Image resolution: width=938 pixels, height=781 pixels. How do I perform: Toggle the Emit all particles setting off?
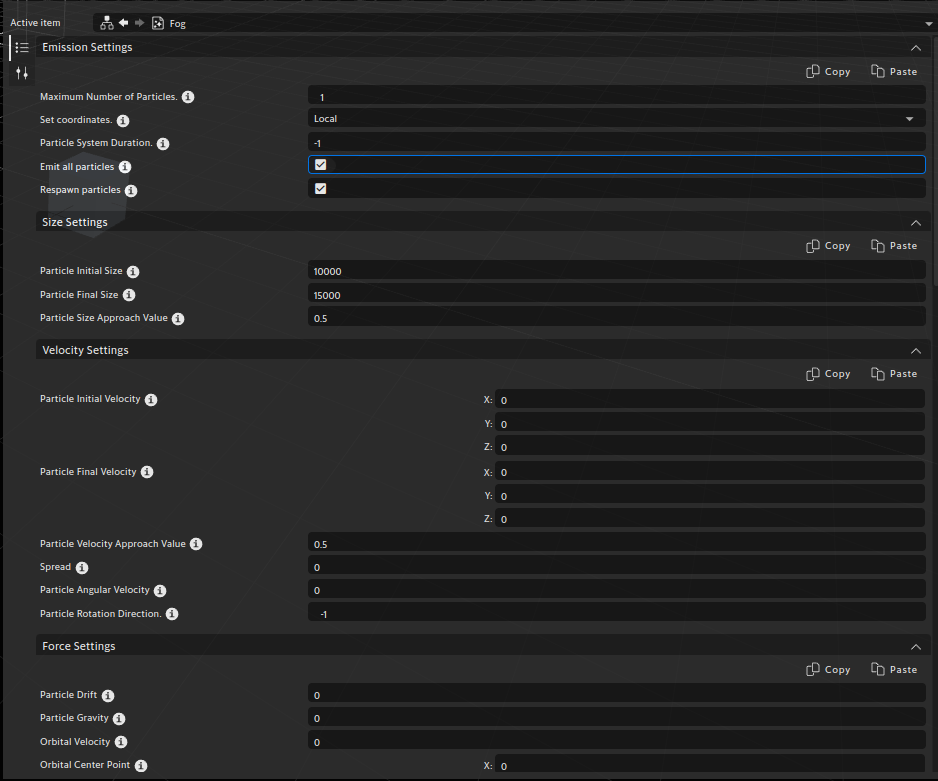pyautogui.click(x=320, y=163)
